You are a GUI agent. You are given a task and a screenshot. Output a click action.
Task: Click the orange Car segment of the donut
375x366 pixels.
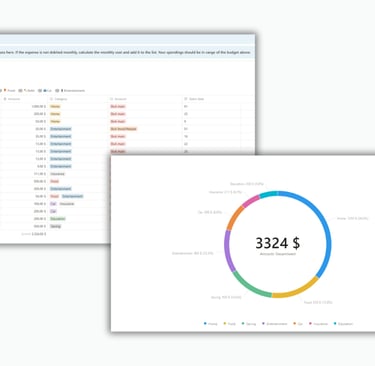[234, 217]
